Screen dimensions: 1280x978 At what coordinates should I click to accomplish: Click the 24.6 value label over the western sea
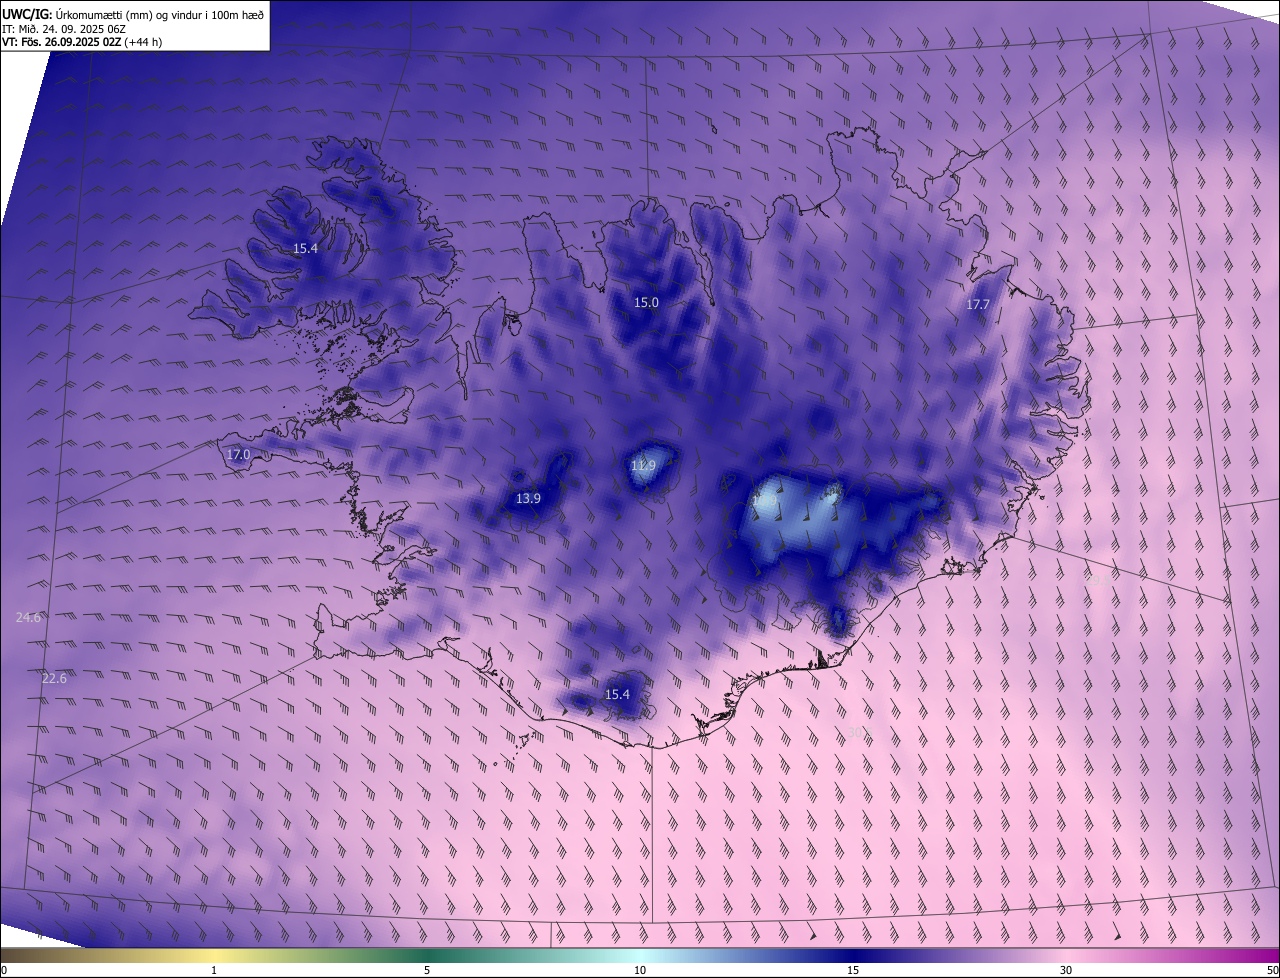click(28, 618)
